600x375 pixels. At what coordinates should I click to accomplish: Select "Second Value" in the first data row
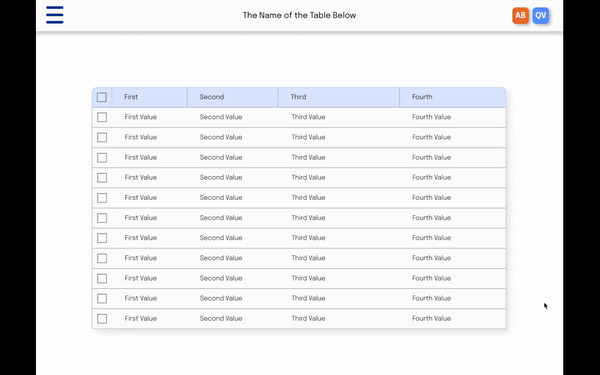point(221,117)
